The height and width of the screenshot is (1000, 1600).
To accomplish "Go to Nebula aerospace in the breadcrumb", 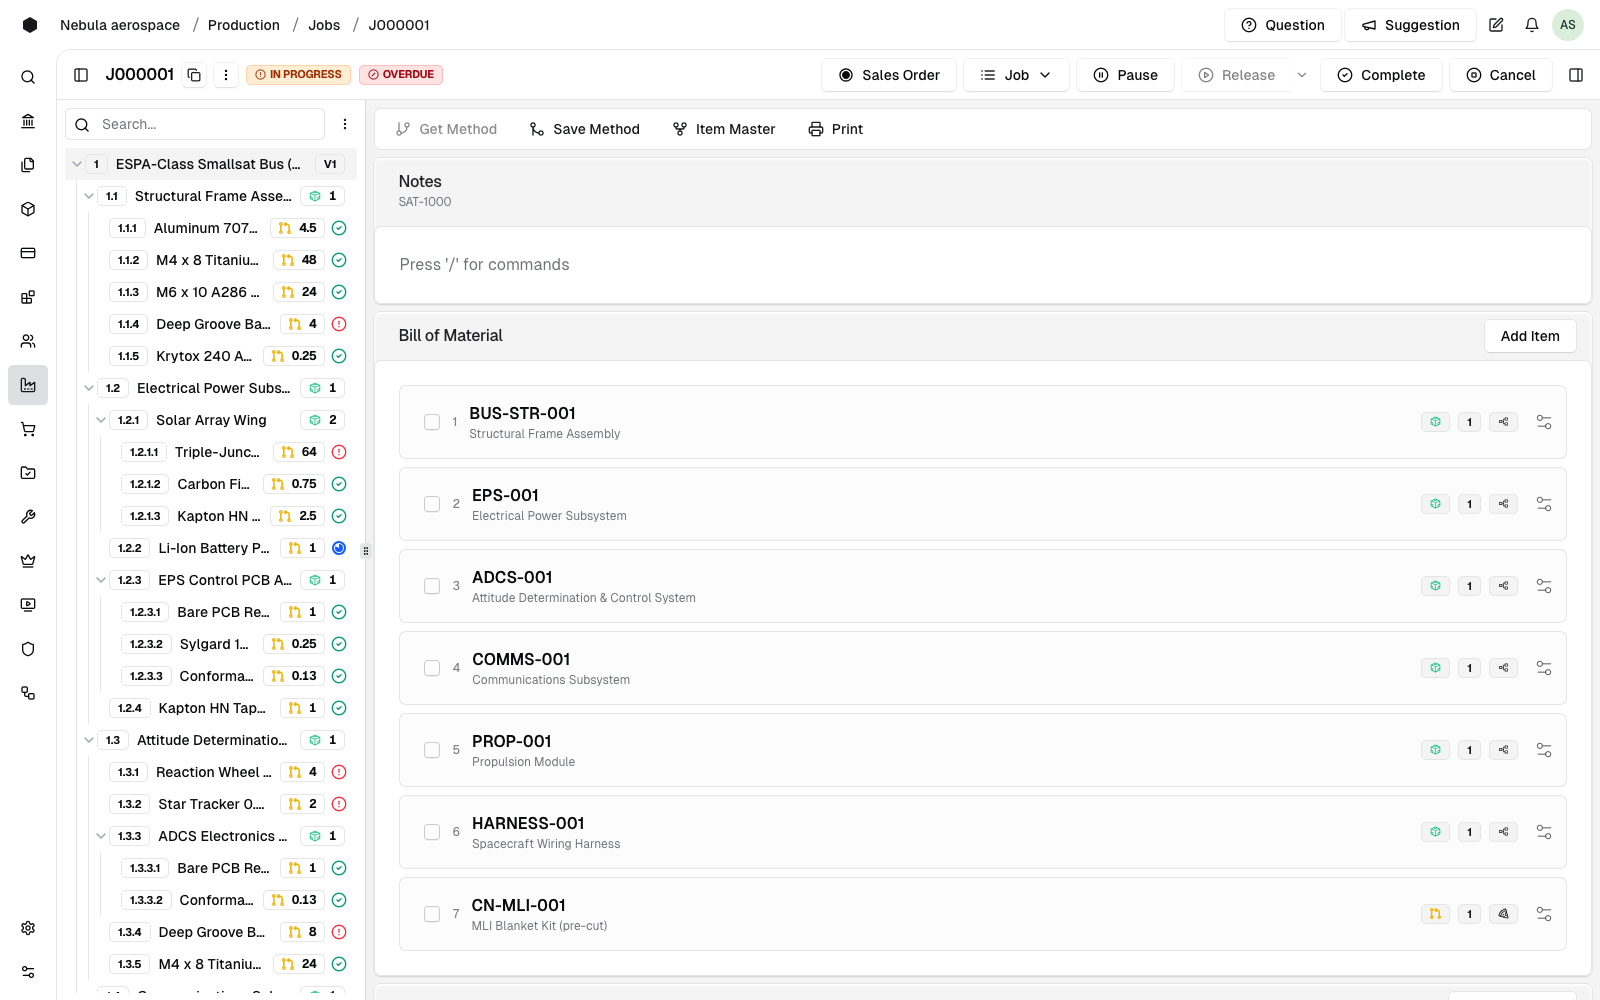I will point(120,25).
